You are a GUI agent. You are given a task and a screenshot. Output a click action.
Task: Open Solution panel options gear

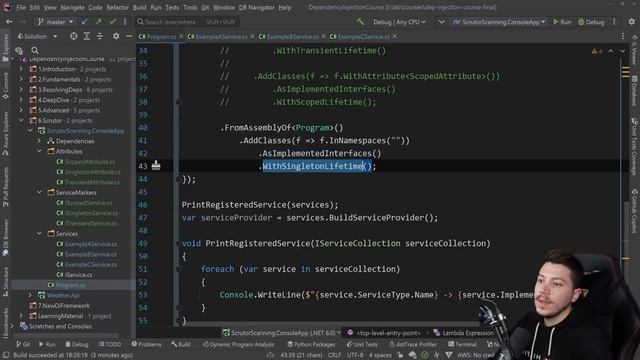(116, 36)
